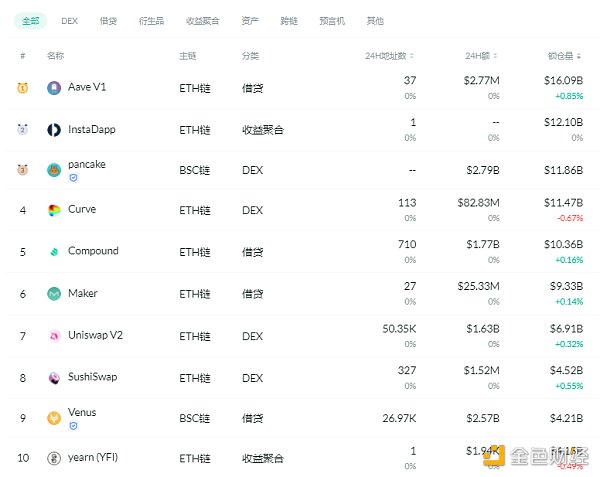Click SushiSwap change +0.55%
600x477 pixels.
pyautogui.click(x=569, y=386)
